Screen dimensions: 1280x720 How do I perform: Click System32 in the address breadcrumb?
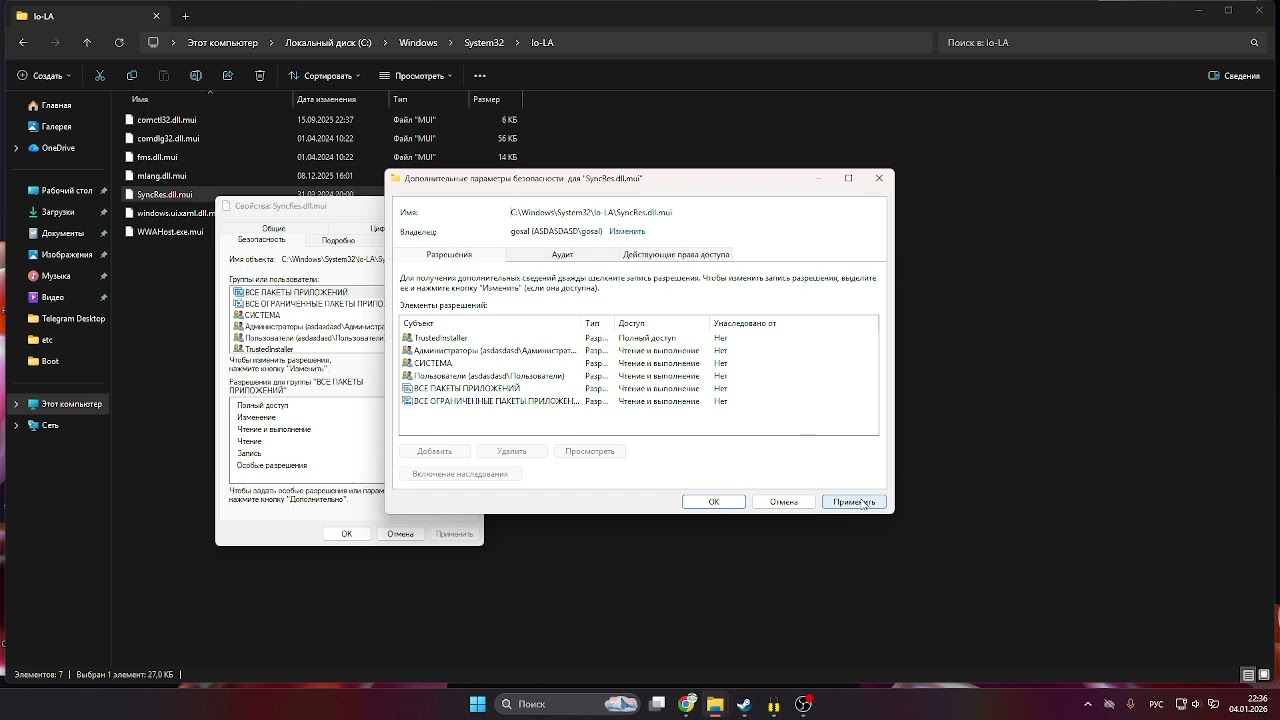[x=484, y=43]
